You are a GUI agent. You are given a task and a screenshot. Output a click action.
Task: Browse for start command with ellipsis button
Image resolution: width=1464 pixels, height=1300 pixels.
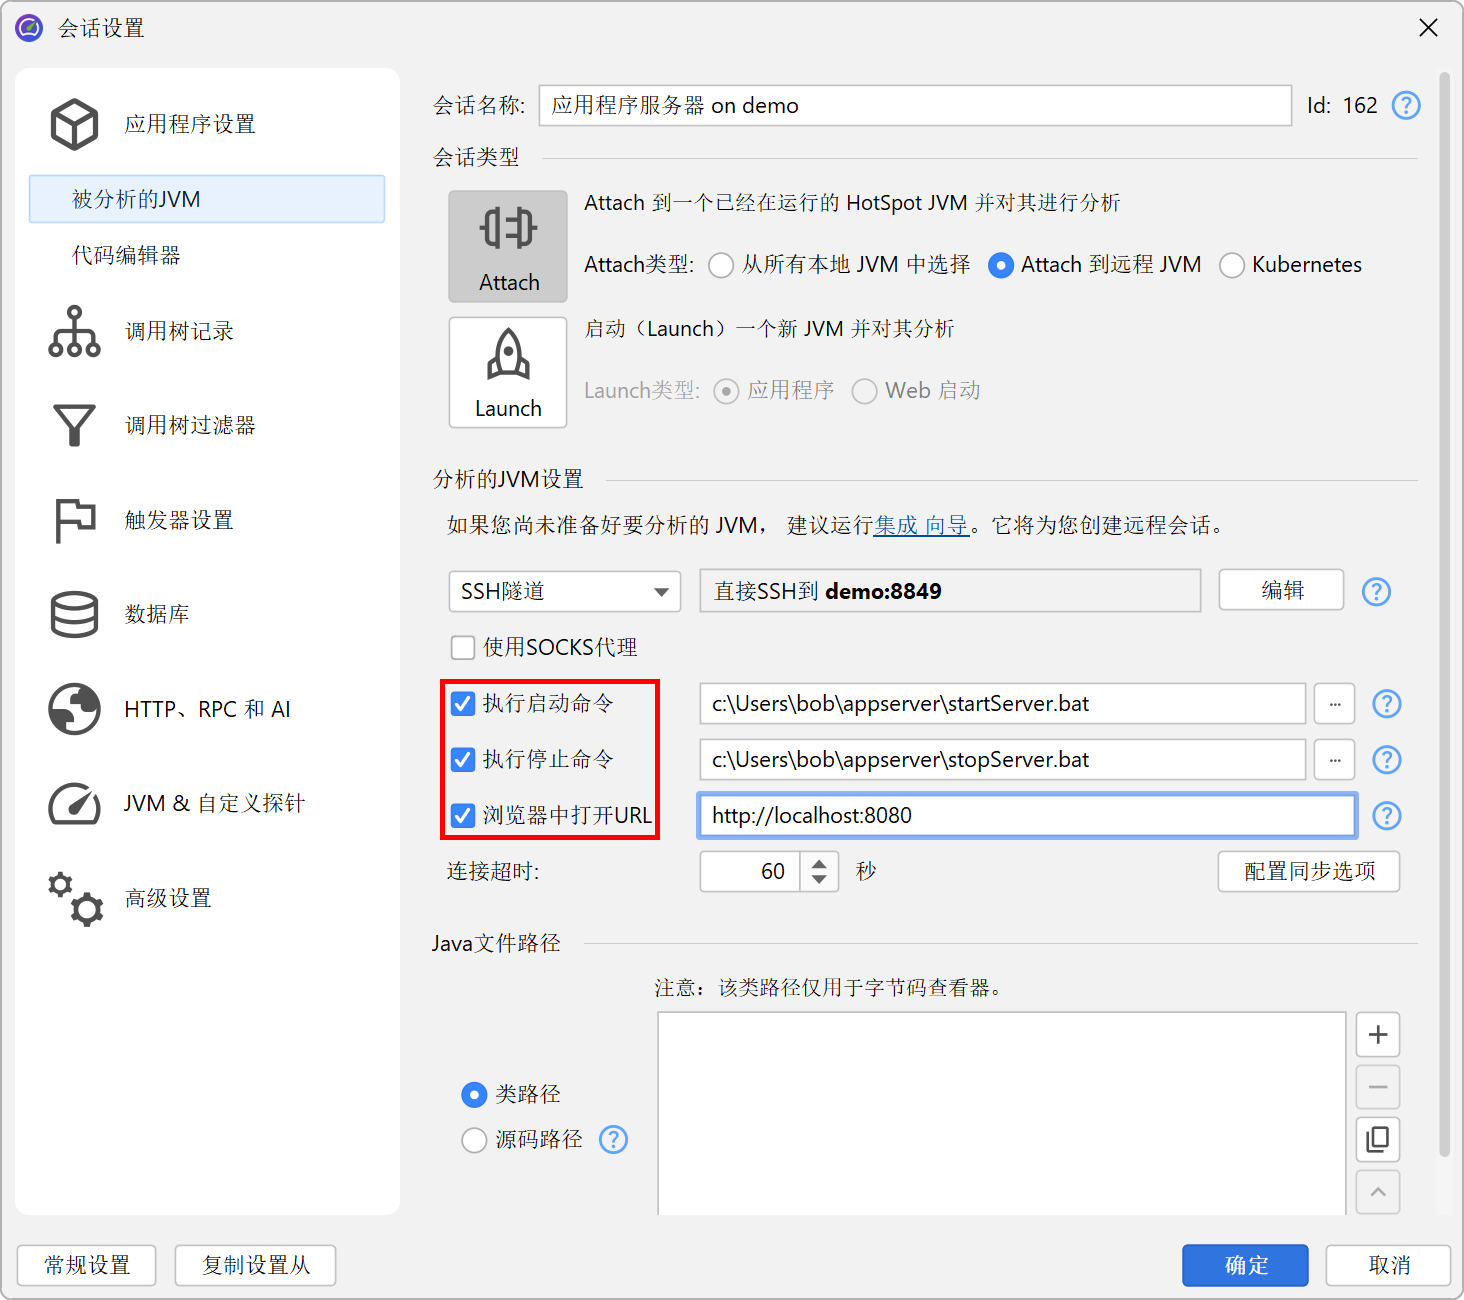[x=1334, y=704]
